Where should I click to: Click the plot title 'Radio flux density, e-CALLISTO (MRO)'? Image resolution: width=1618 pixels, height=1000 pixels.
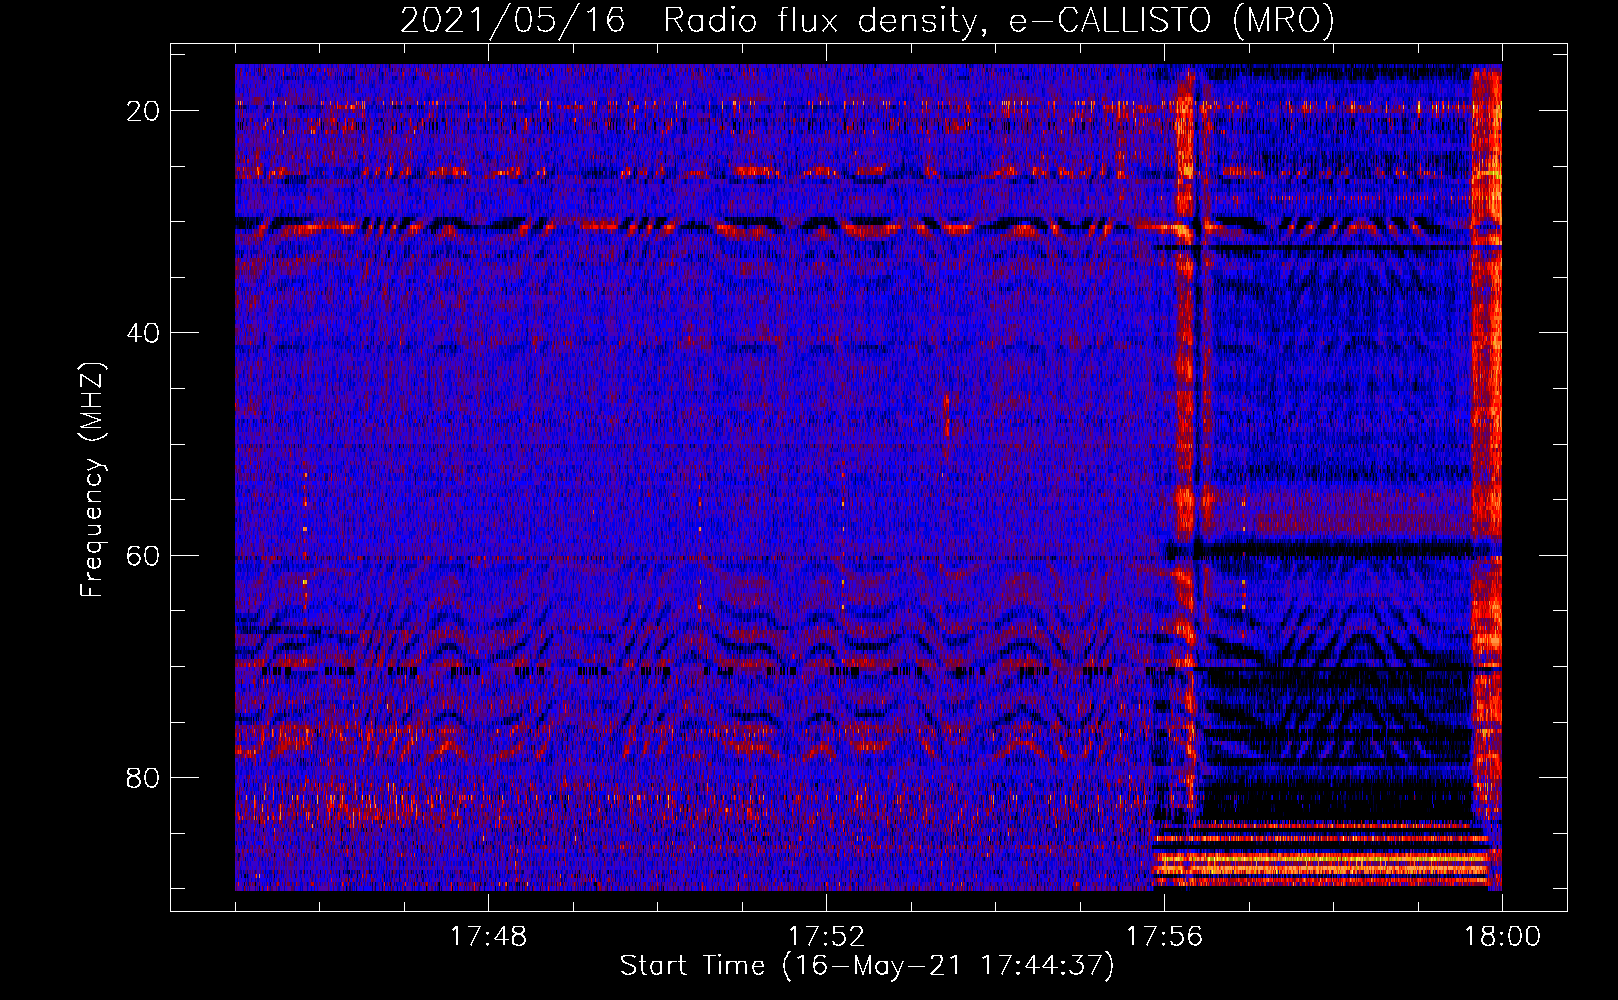(999, 20)
